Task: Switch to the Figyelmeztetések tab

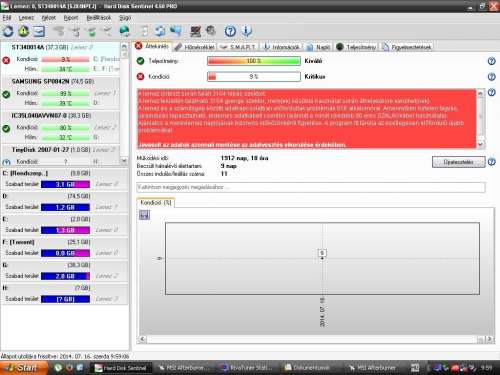Action: 407,47
